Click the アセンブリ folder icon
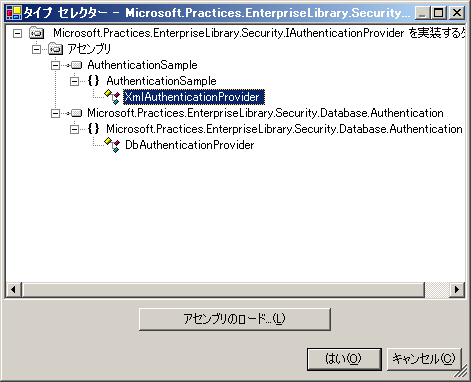The width and height of the screenshot is (471, 382). coord(55,49)
